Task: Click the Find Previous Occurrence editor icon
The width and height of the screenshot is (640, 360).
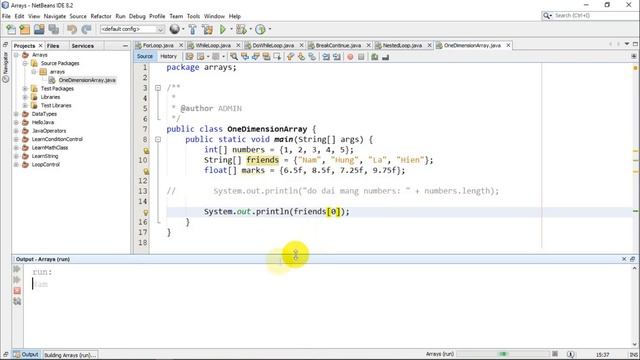Action: [245, 57]
